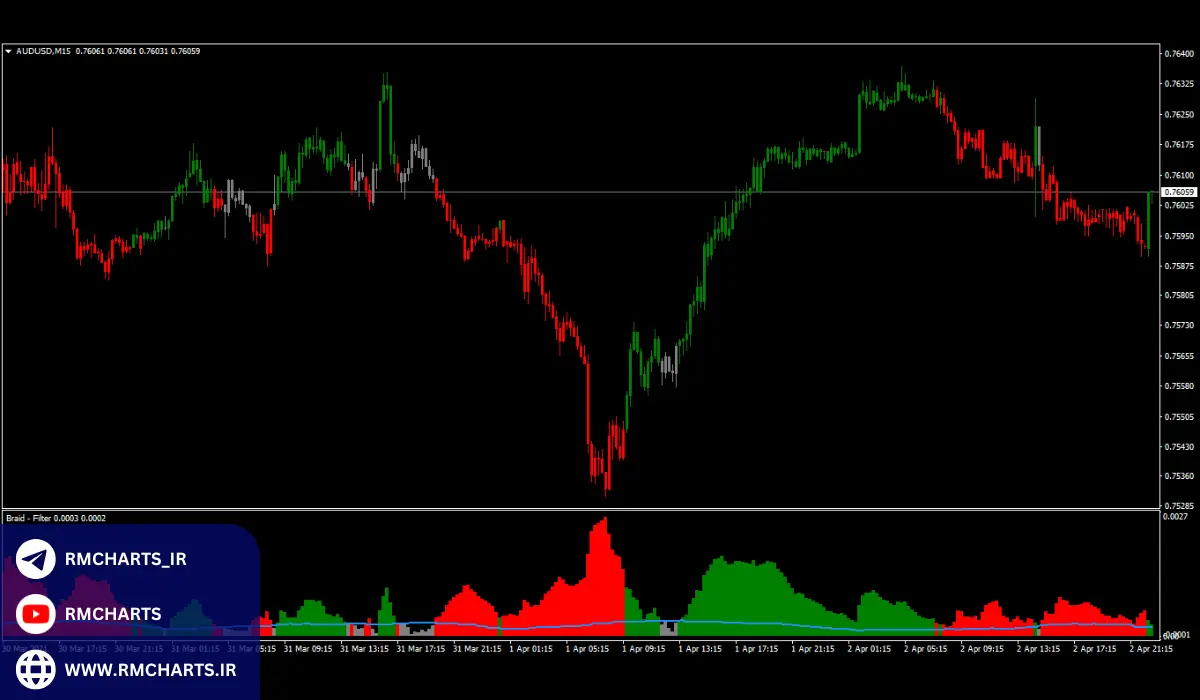Open the WWW.RMCHARTS.IR website link
This screenshot has width=1200, height=700.
[150, 668]
